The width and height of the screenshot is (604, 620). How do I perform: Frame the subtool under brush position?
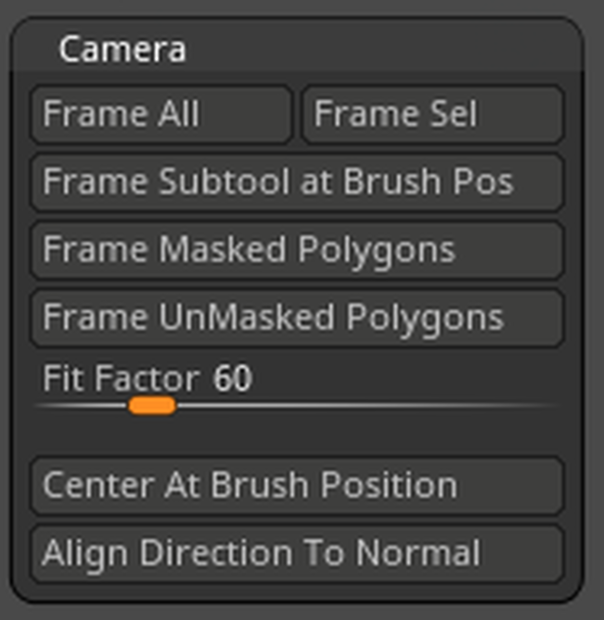pyautogui.click(x=297, y=182)
